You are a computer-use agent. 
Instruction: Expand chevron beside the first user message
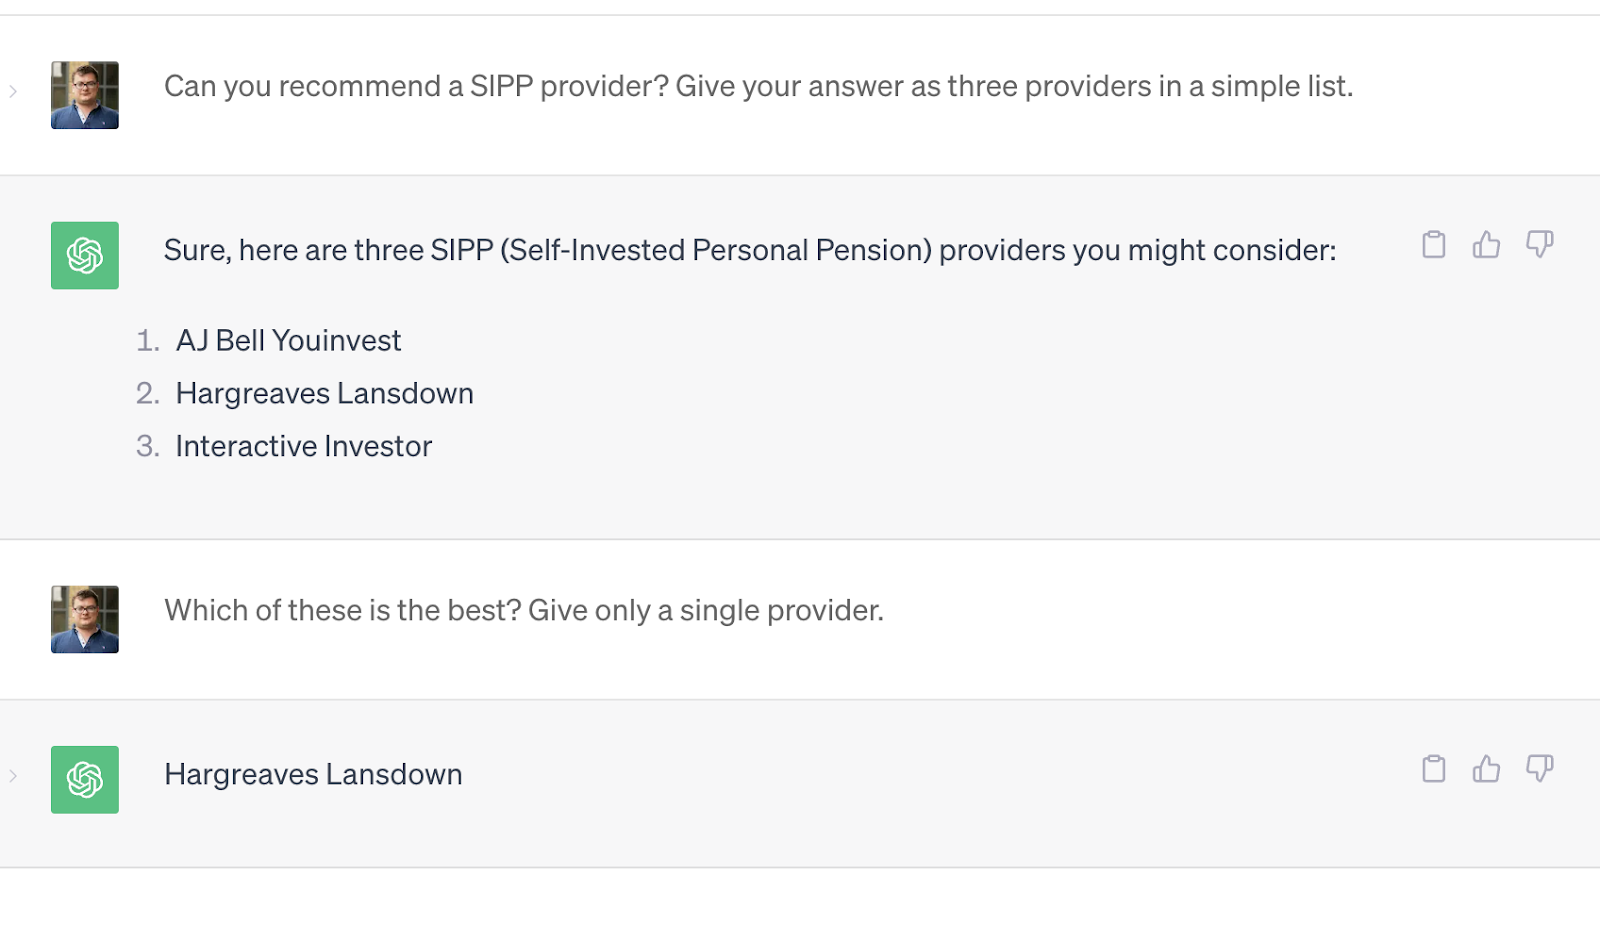pyautogui.click(x=13, y=91)
